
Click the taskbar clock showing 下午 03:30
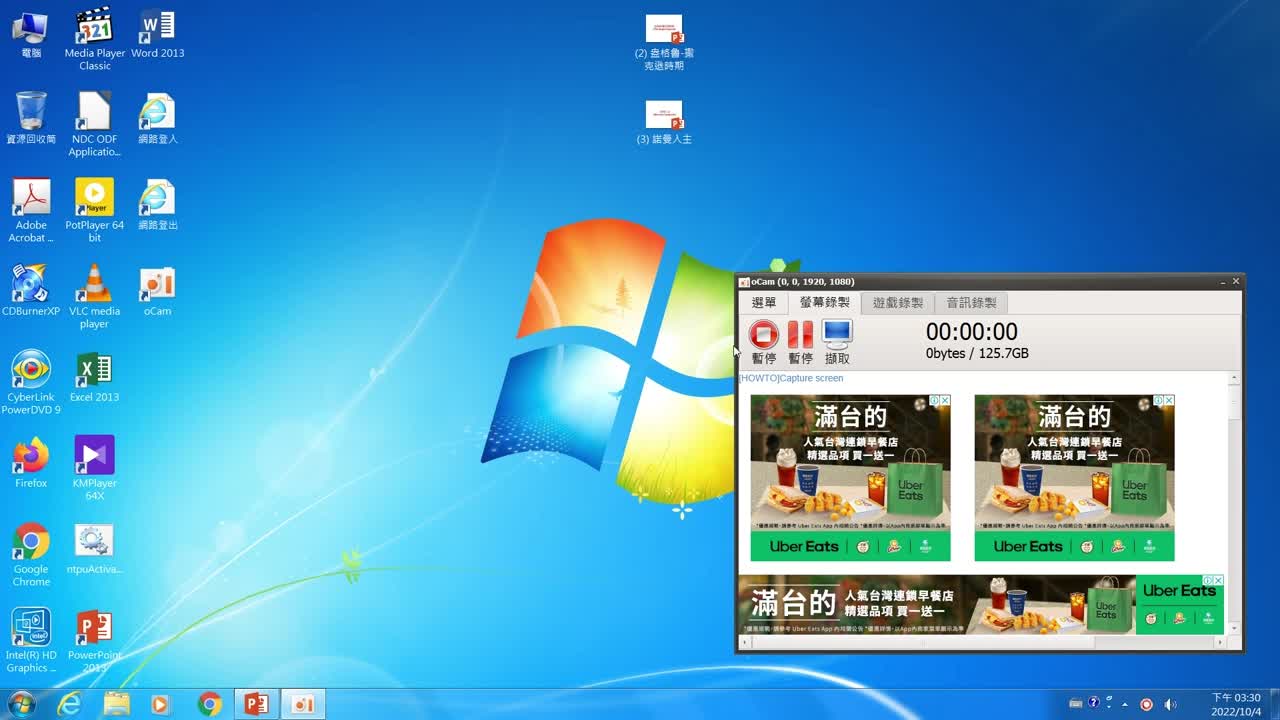click(x=1236, y=704)
